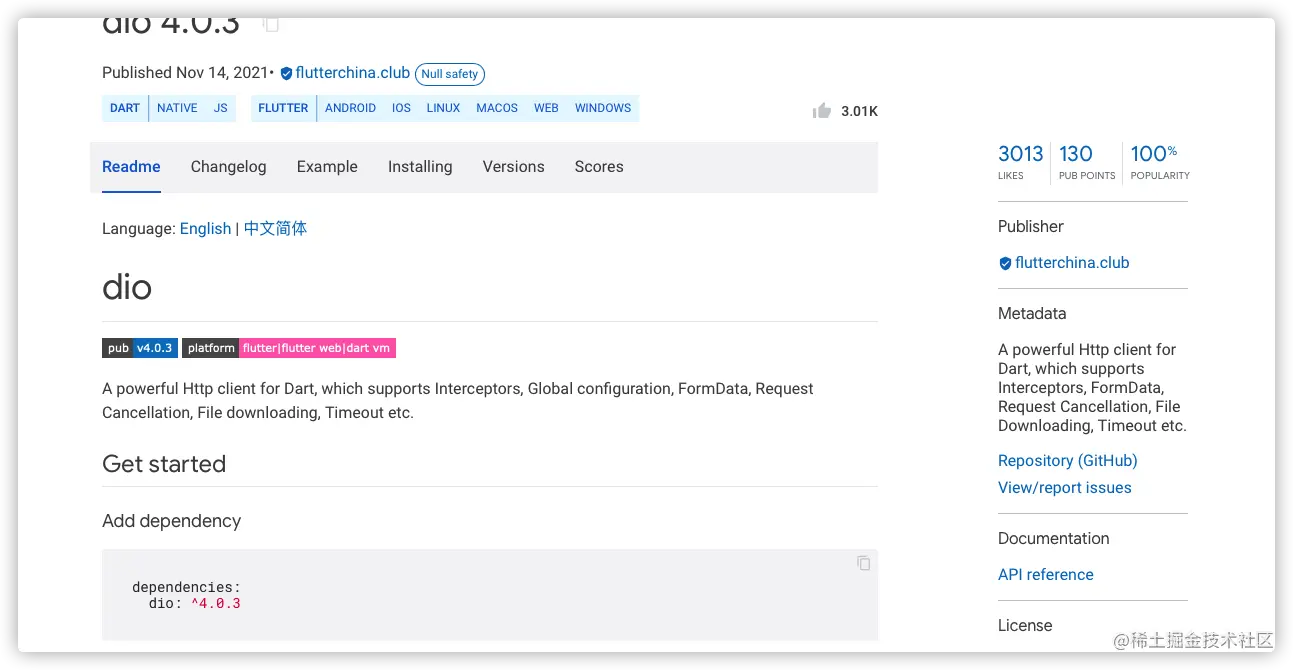
Task: Open the Example tab
Action: (327, 167)
